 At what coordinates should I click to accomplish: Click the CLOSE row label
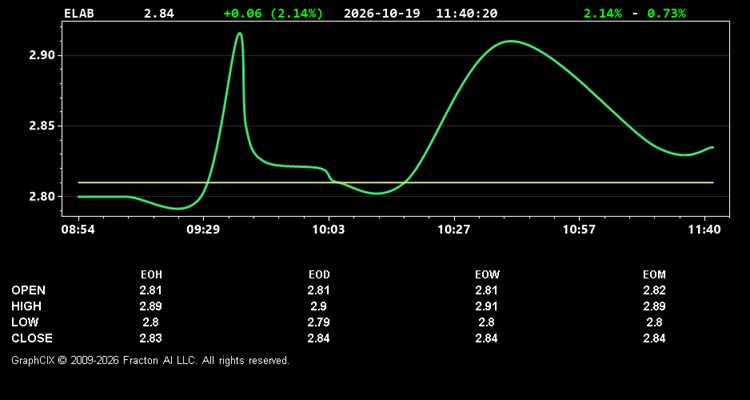point(32,338)
